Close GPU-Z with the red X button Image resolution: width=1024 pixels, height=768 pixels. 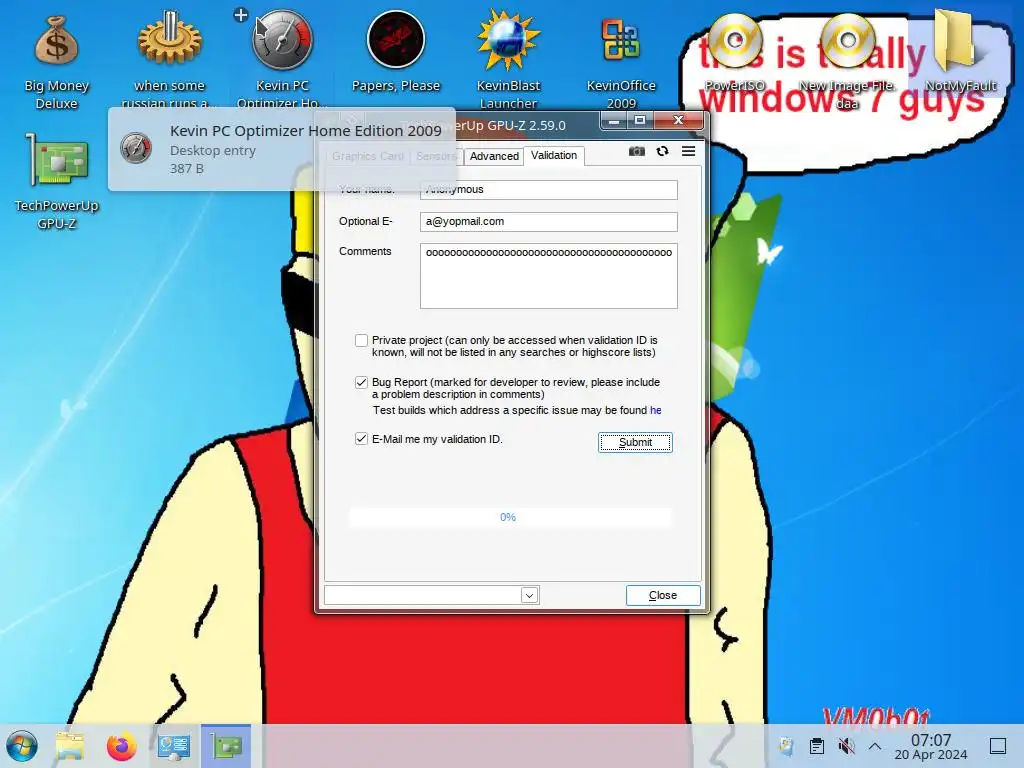tap(679, 120)
